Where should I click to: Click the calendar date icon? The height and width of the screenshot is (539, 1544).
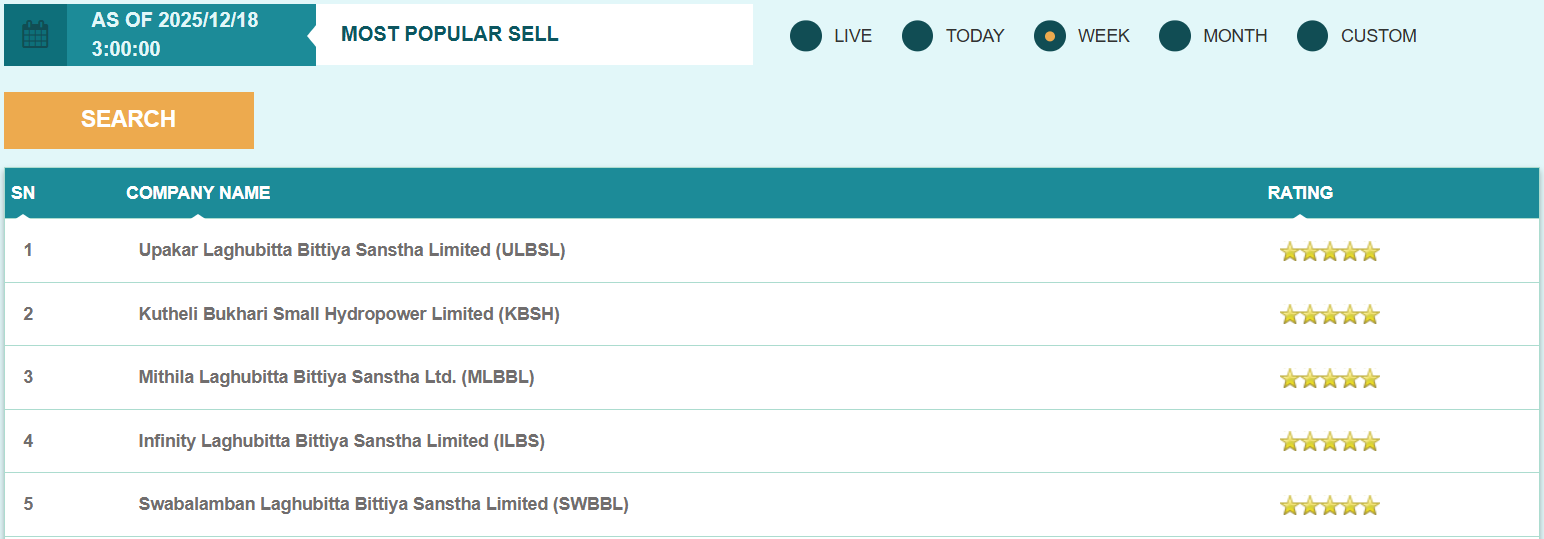click(35, 35)
